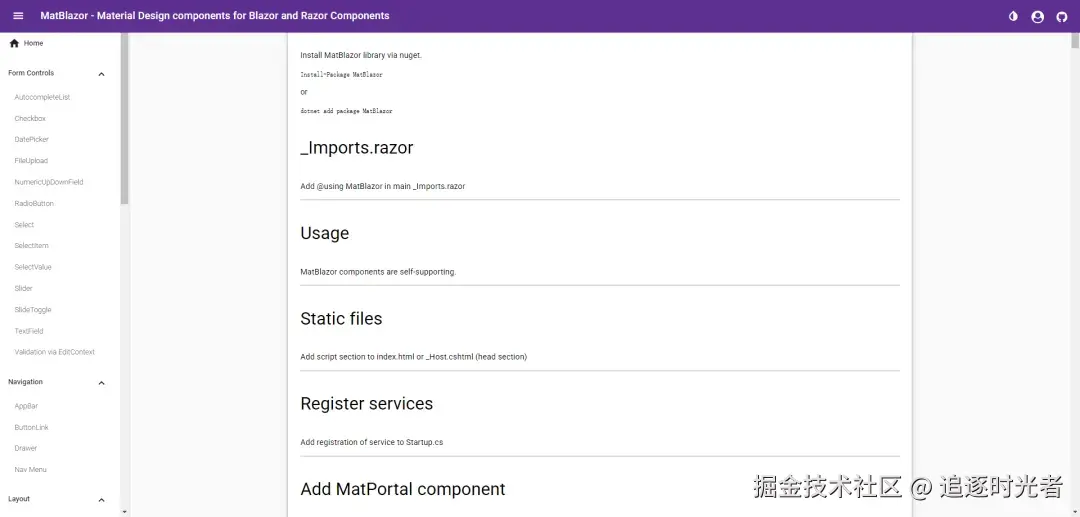The image size is (1080, 517).
Task: Open the TextField component page
Action: [x=29, y=331]
